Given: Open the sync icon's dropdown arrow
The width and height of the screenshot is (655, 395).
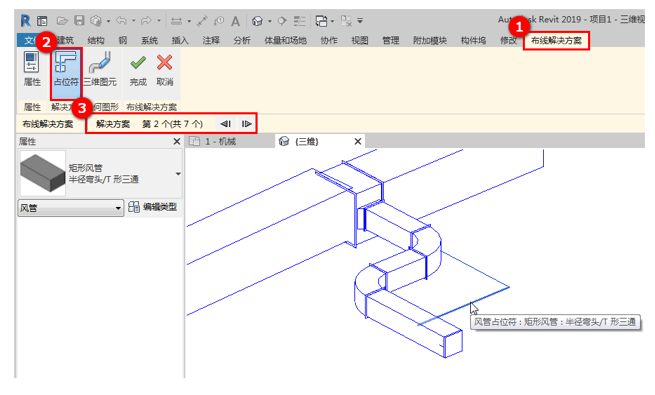Looking at the screenshot, I should point(108,20).
